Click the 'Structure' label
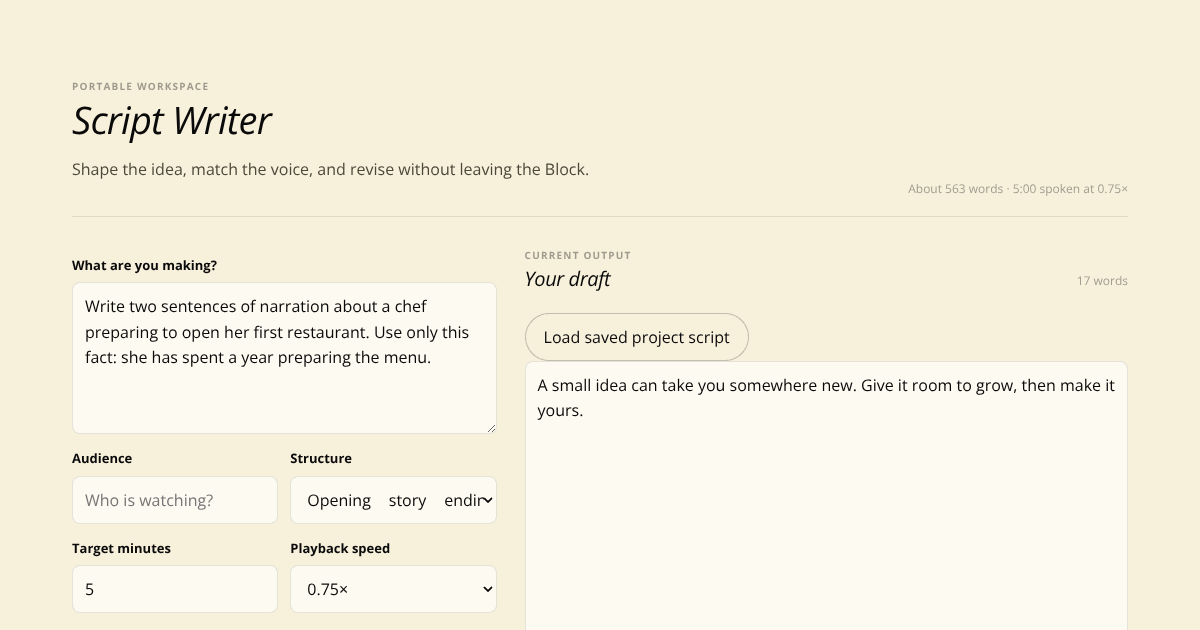This screenshot has height=630, width=1200. pos(321,458)
